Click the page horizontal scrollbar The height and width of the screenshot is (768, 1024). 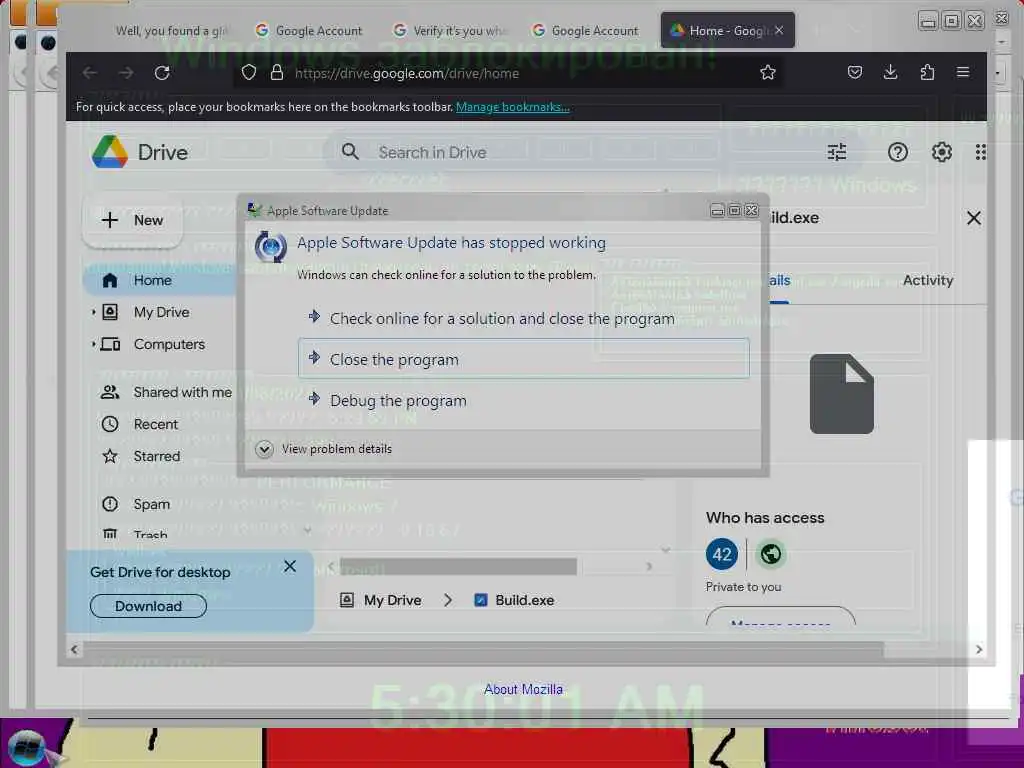[483, 649]
